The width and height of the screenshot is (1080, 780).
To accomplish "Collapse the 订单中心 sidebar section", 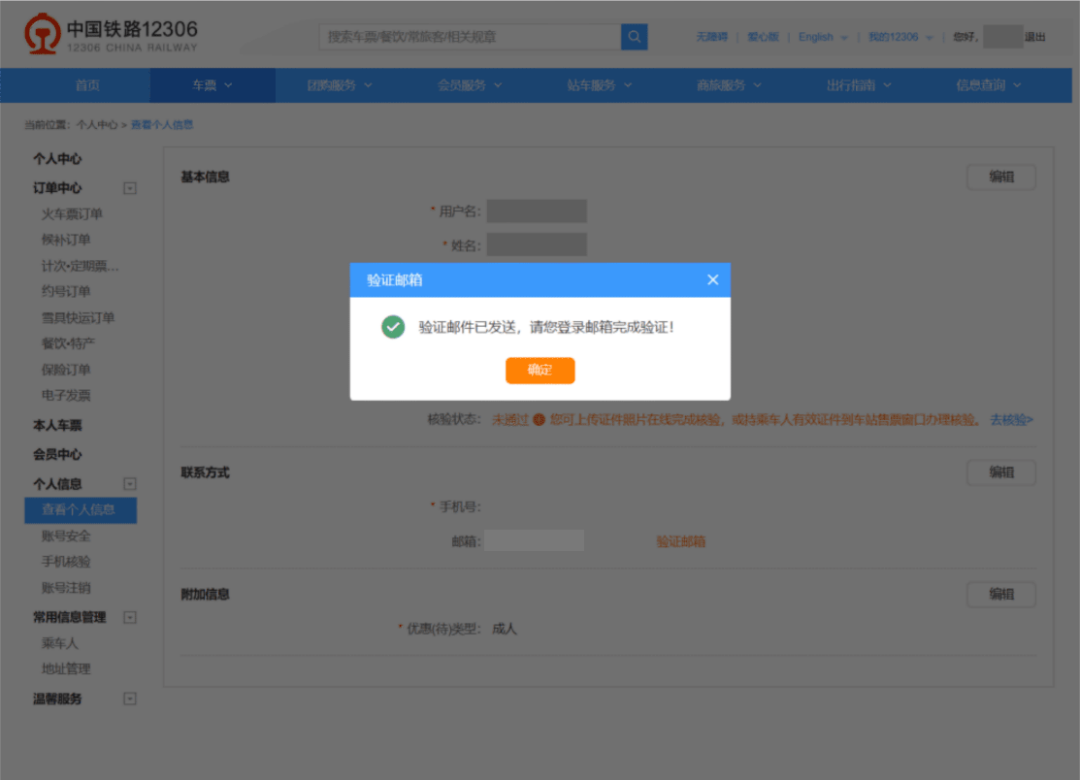I will [129, 188].
